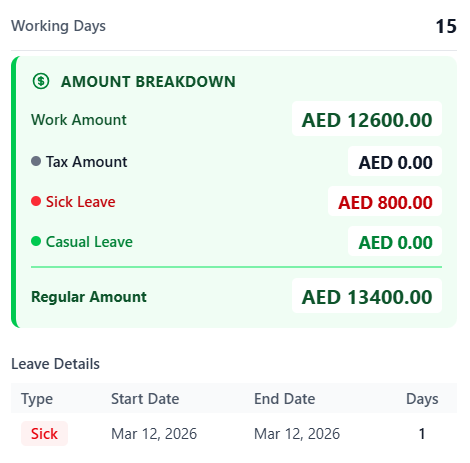Click the green dot next to Casual Leave

[36, 241]
